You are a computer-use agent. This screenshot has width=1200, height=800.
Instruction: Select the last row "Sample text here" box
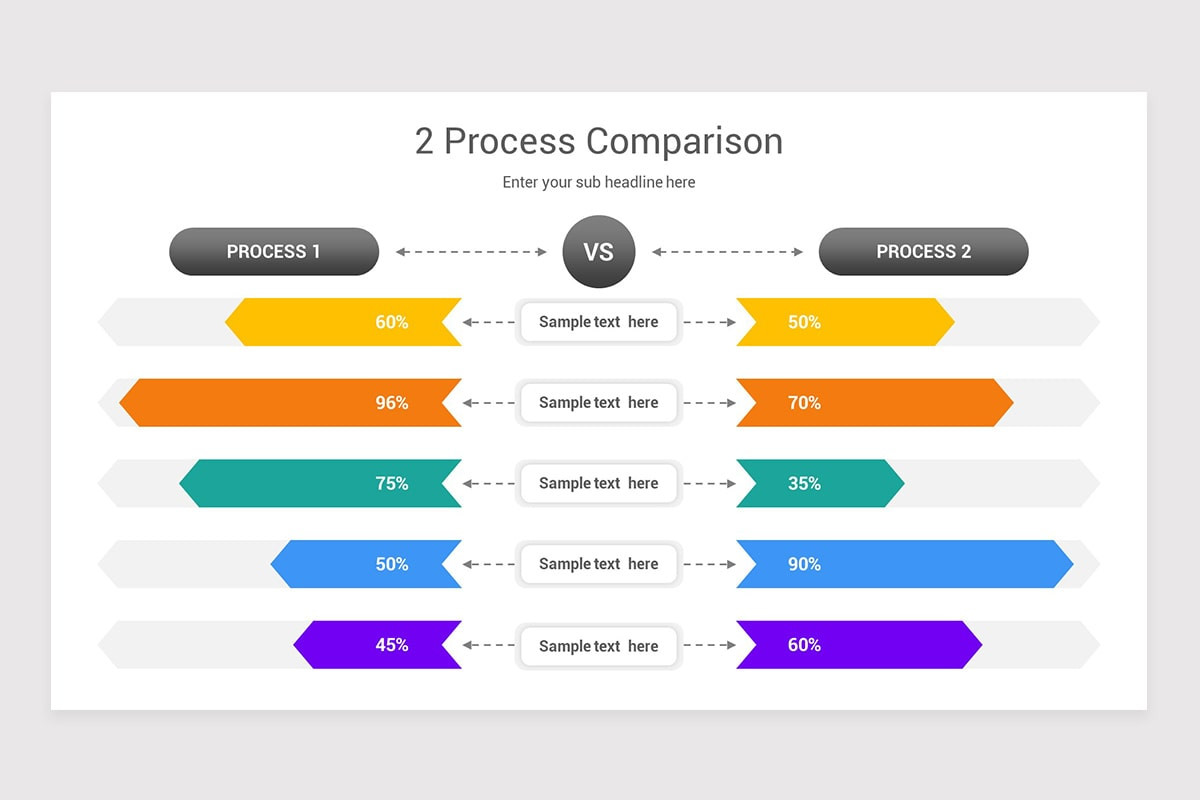[598, 646]
